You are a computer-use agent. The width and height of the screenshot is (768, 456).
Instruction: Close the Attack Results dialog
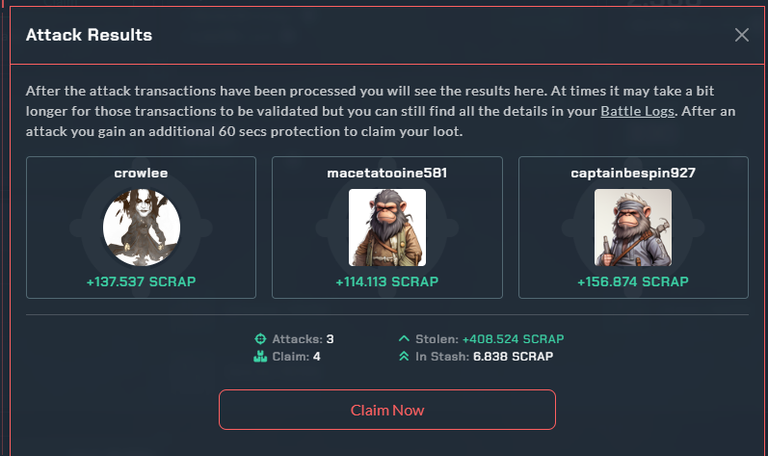(742, 35)
